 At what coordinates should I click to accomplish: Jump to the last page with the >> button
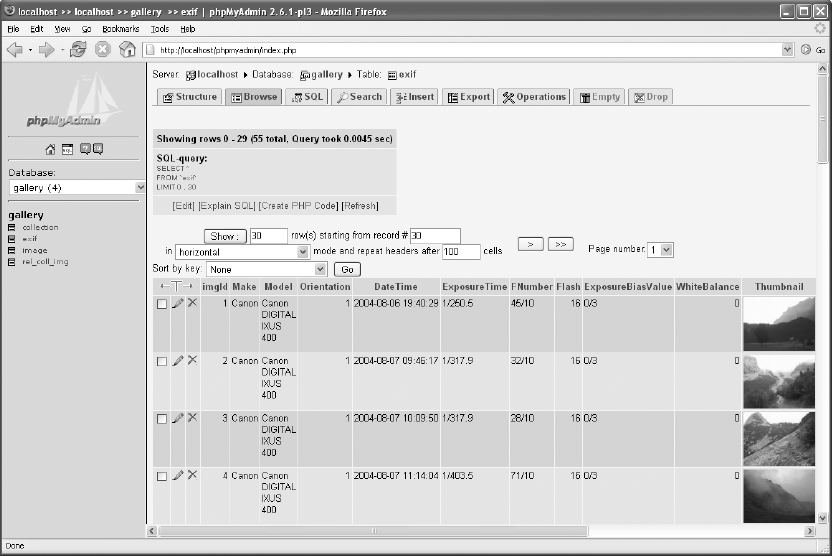coord(561,245)
